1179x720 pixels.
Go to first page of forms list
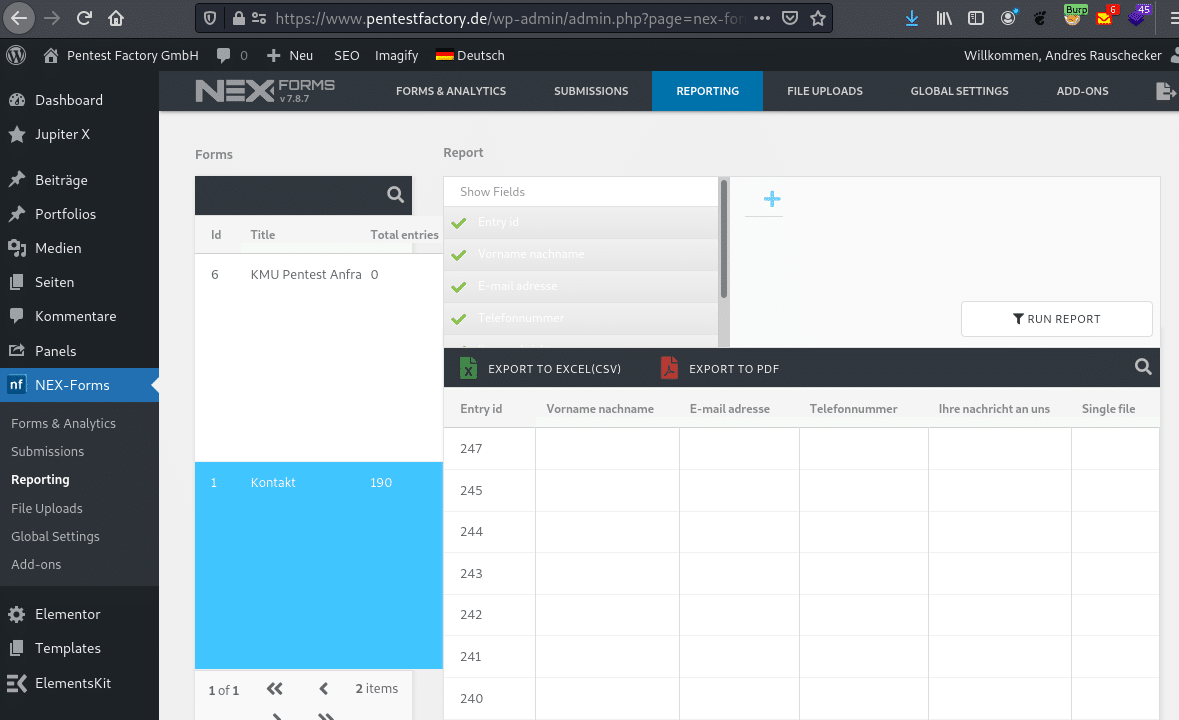pos(274,688)
